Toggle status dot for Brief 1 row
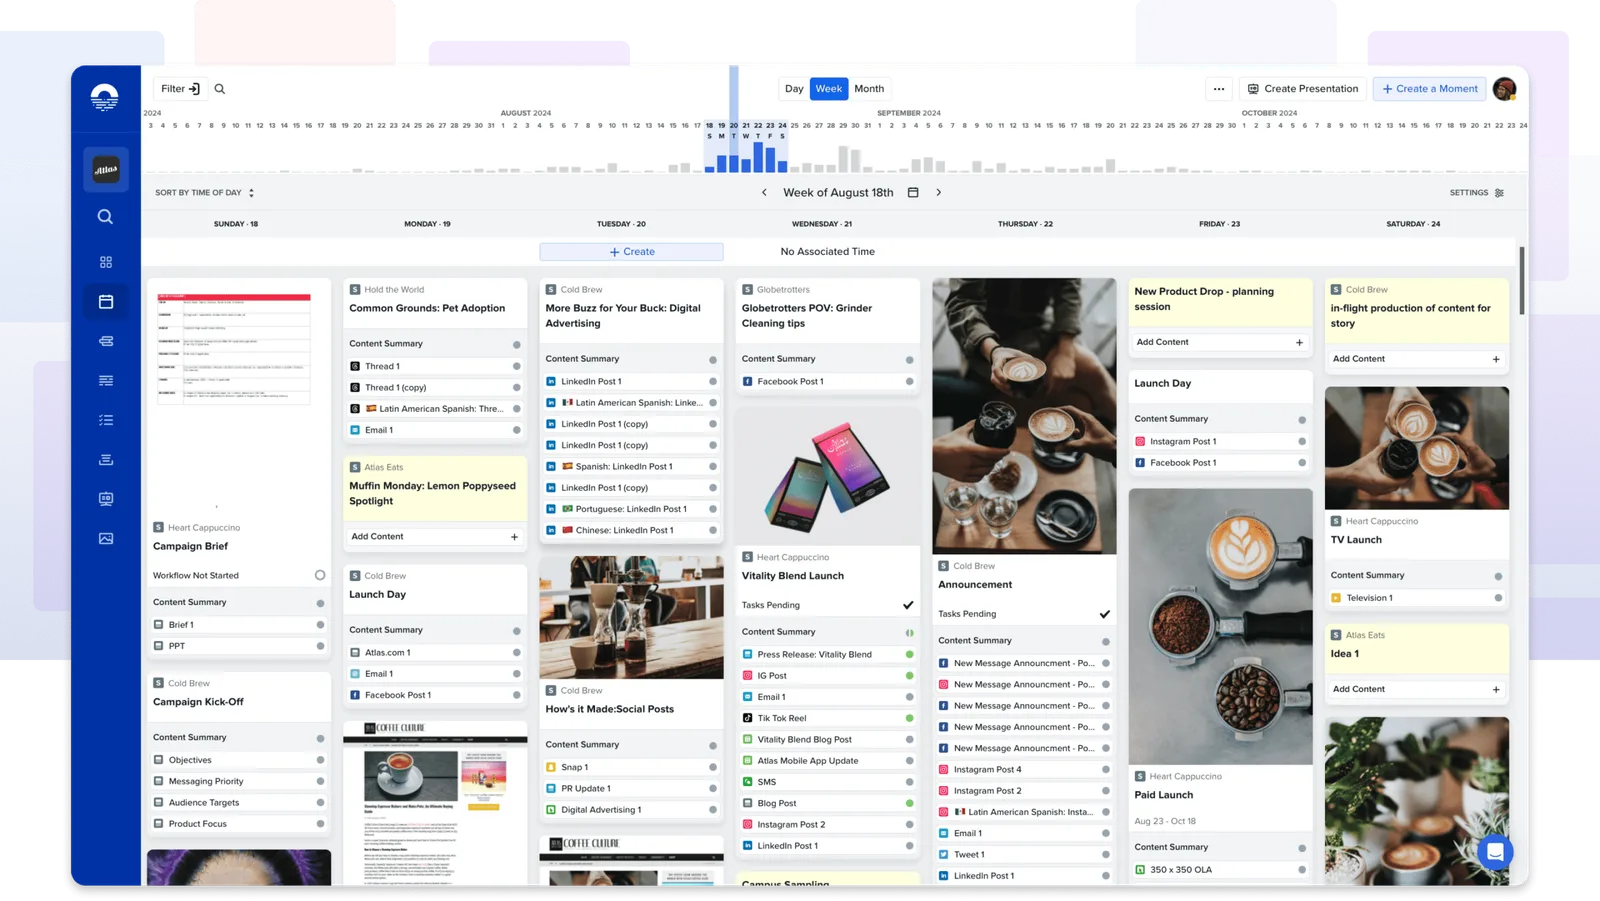The image size is (1600, 901). click(320, 625)
